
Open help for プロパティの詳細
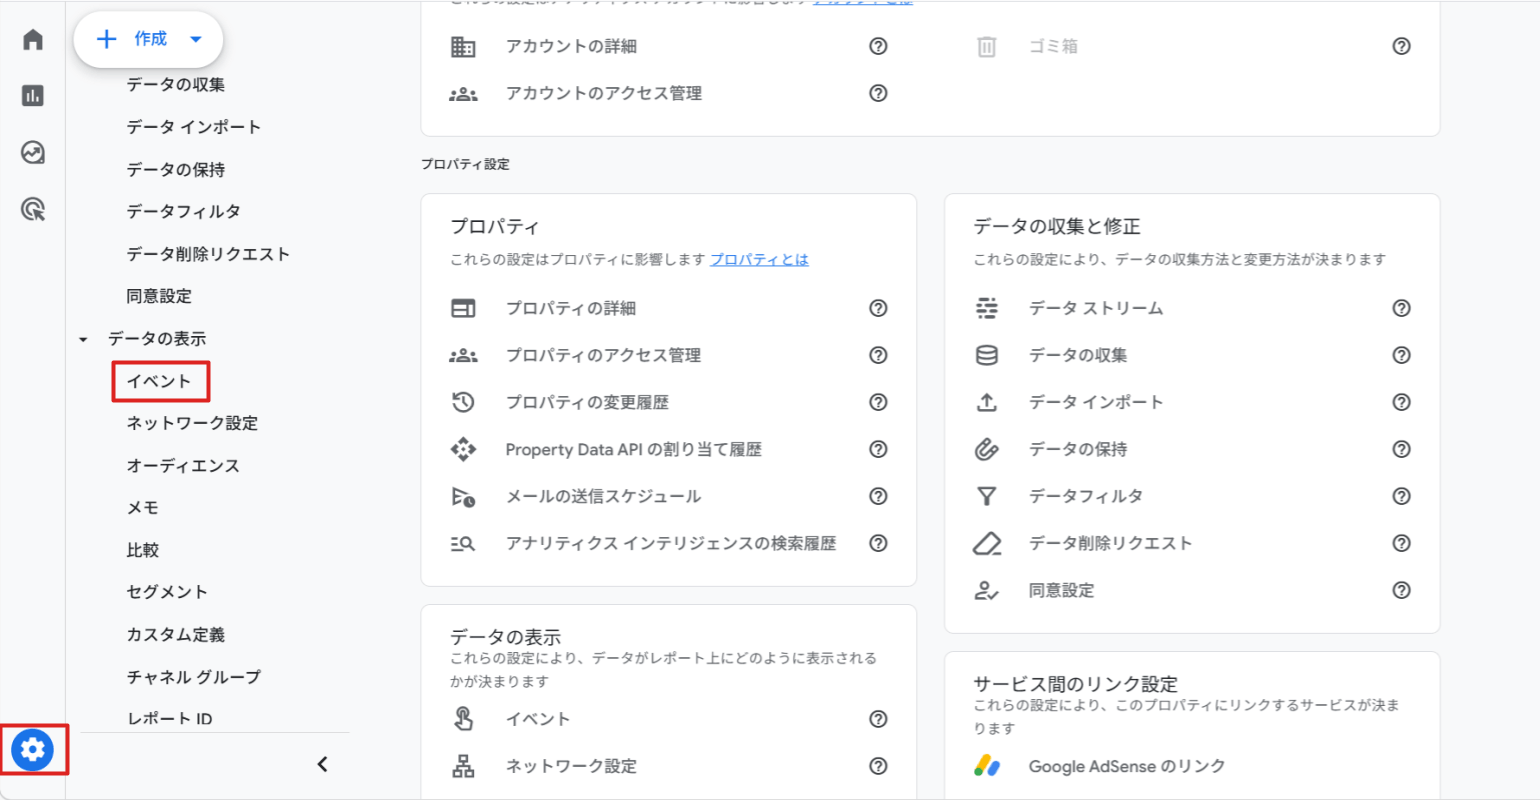tap(878, 308)
